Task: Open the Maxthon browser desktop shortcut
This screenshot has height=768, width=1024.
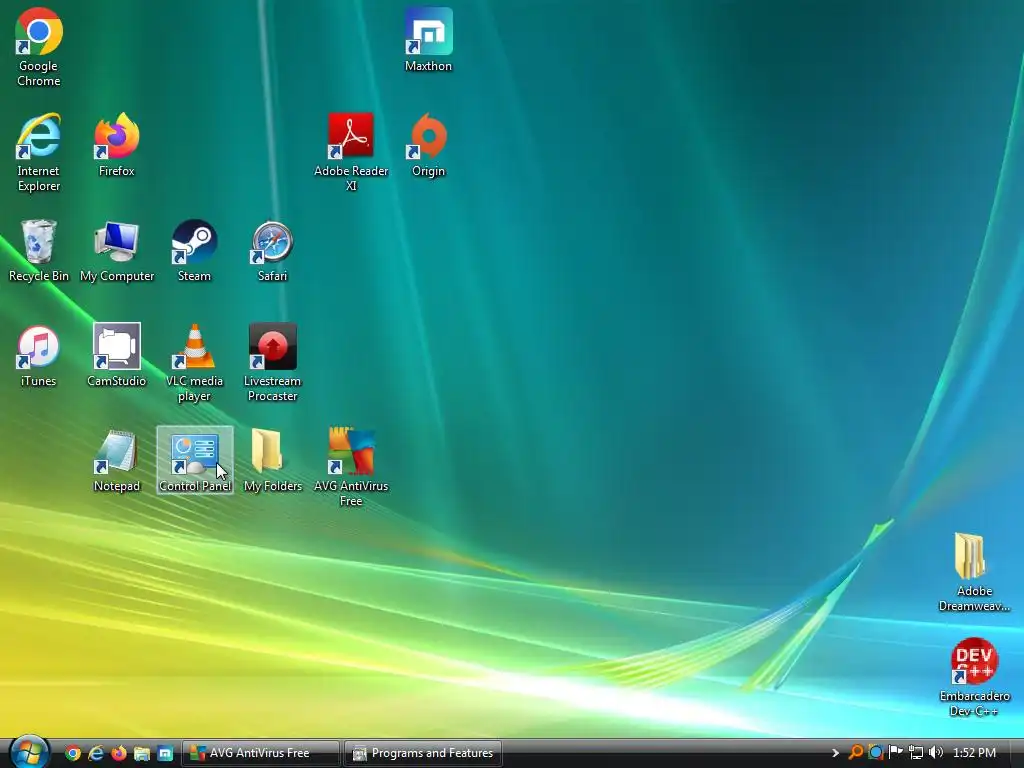Action: [x=428, y=40]
